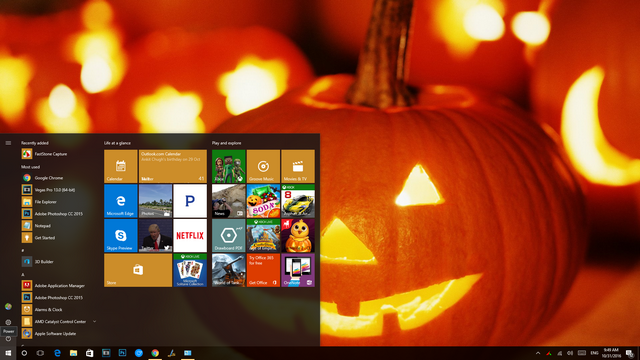Open the Microsoft Solitaire Collection tile
Image resolution: width=640 pixels, height=360 pixels.
click(x=190, y=270)
